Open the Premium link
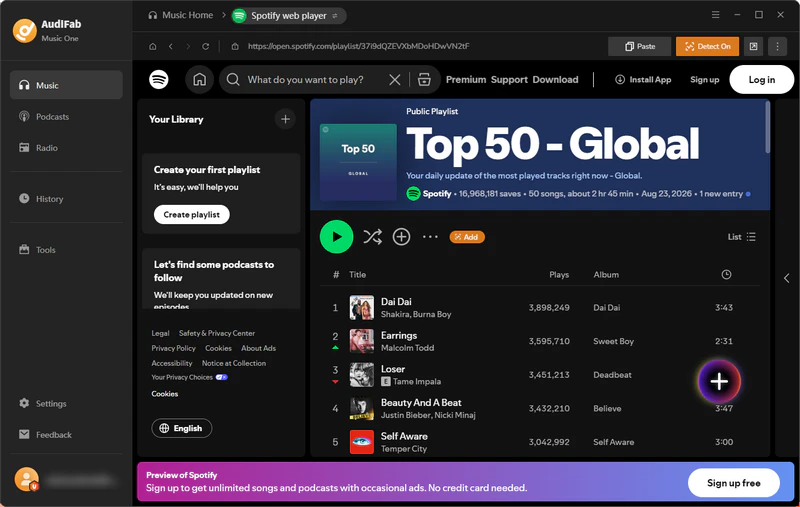 click(x=466, y=80)
